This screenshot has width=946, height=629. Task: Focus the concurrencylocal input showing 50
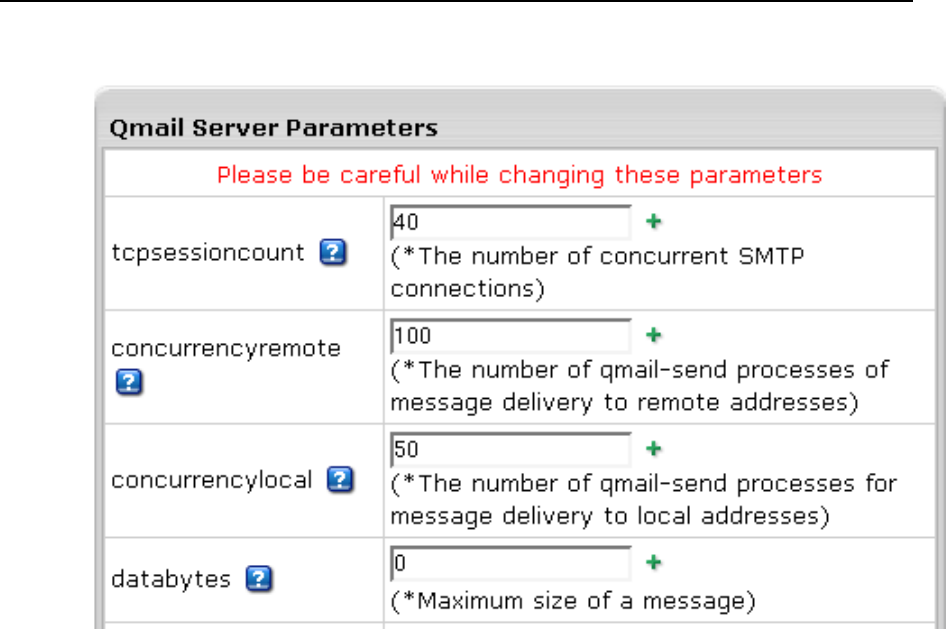(510, 449)
